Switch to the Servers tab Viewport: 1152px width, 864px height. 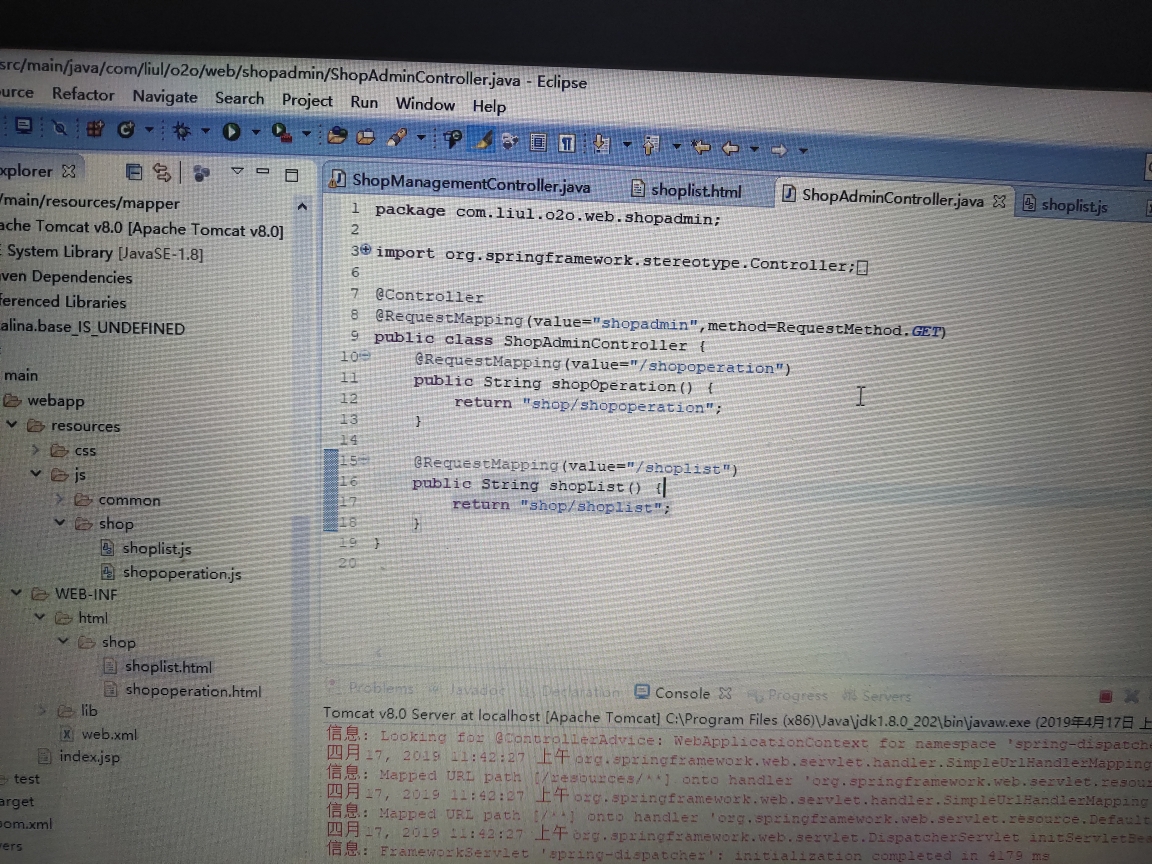(878, 695)
